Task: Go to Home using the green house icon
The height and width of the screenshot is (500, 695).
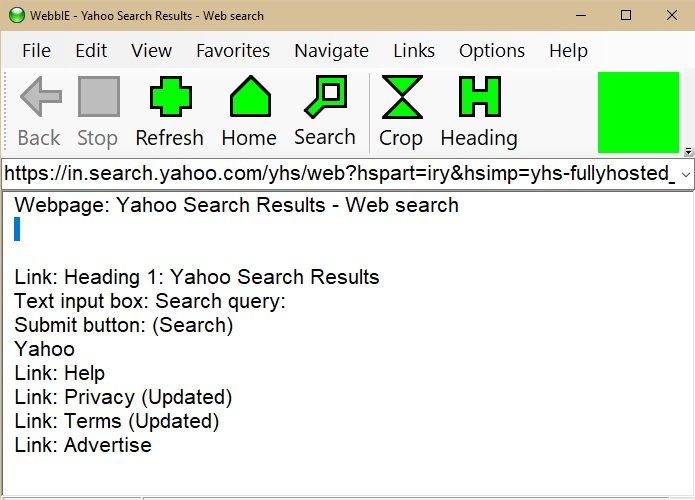Action: pyautogui.click(x=250, y=97)
